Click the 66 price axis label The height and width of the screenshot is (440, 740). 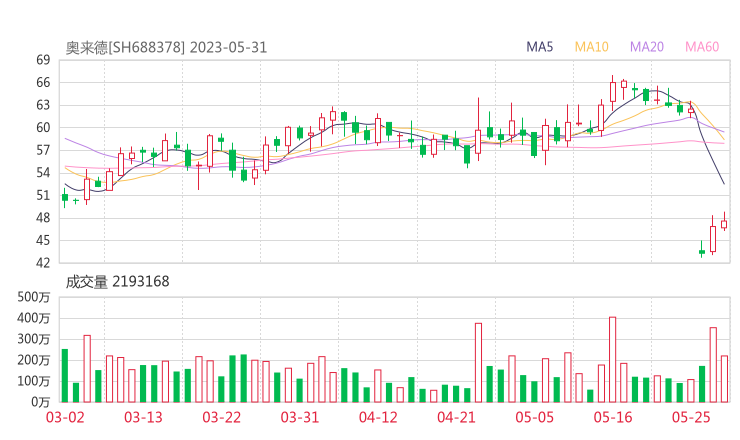click(x=43, y=83)
